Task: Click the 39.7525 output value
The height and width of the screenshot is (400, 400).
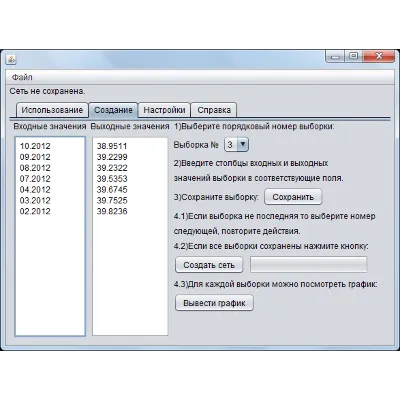Action: 112,201
